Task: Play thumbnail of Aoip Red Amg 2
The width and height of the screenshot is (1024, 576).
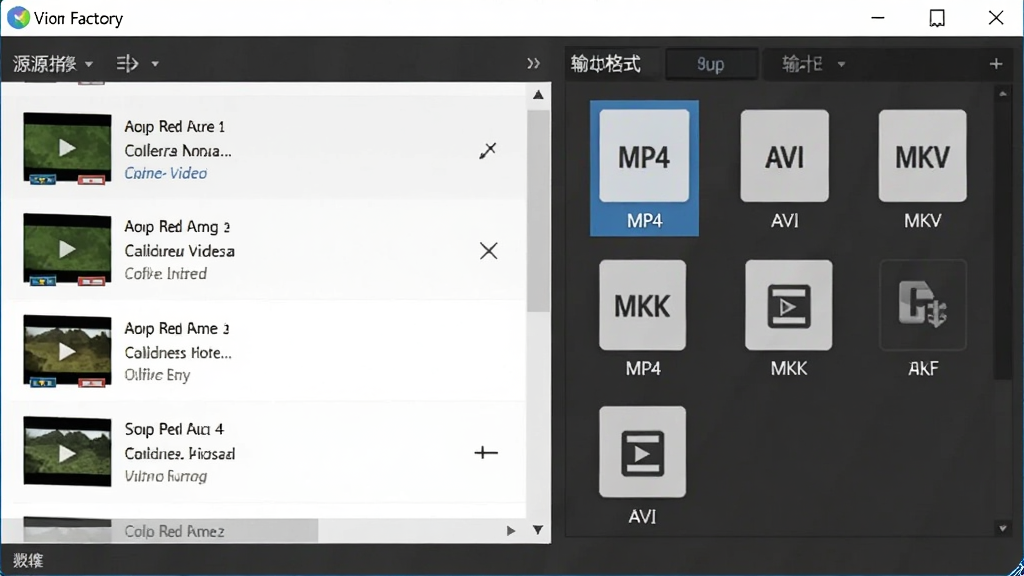Action: [67, 249]
